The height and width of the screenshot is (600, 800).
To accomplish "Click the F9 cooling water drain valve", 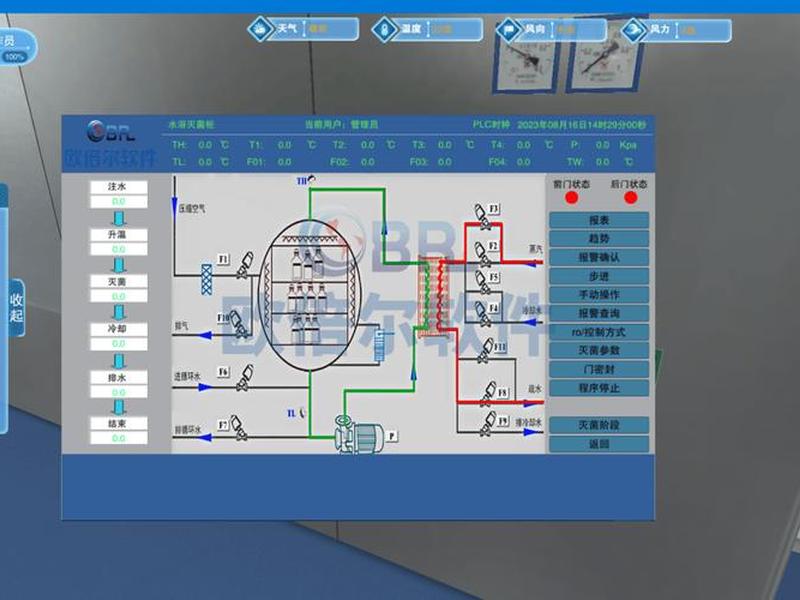I will point(489,423).
